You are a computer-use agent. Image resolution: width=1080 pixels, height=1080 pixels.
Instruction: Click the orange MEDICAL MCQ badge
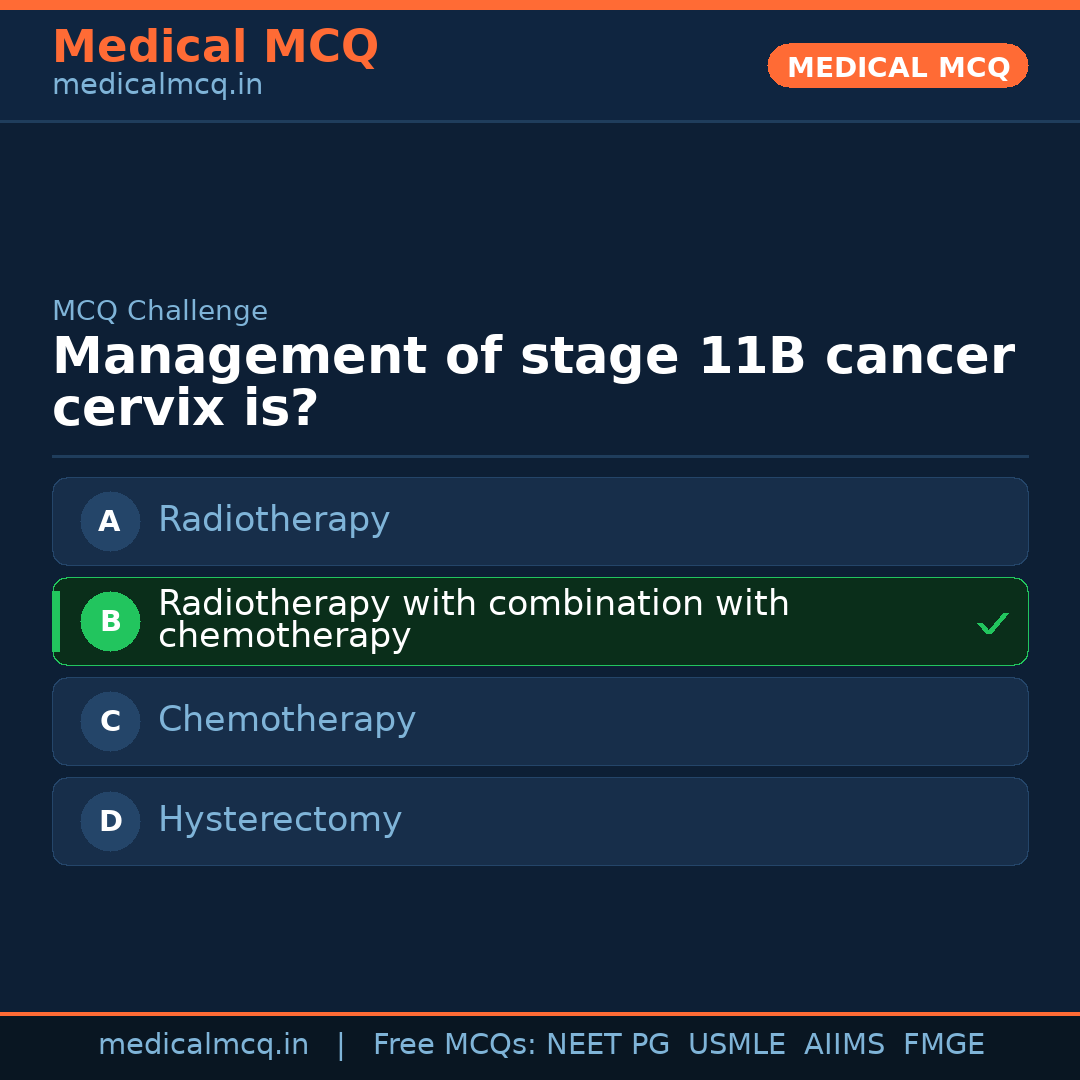coord(898,67)
